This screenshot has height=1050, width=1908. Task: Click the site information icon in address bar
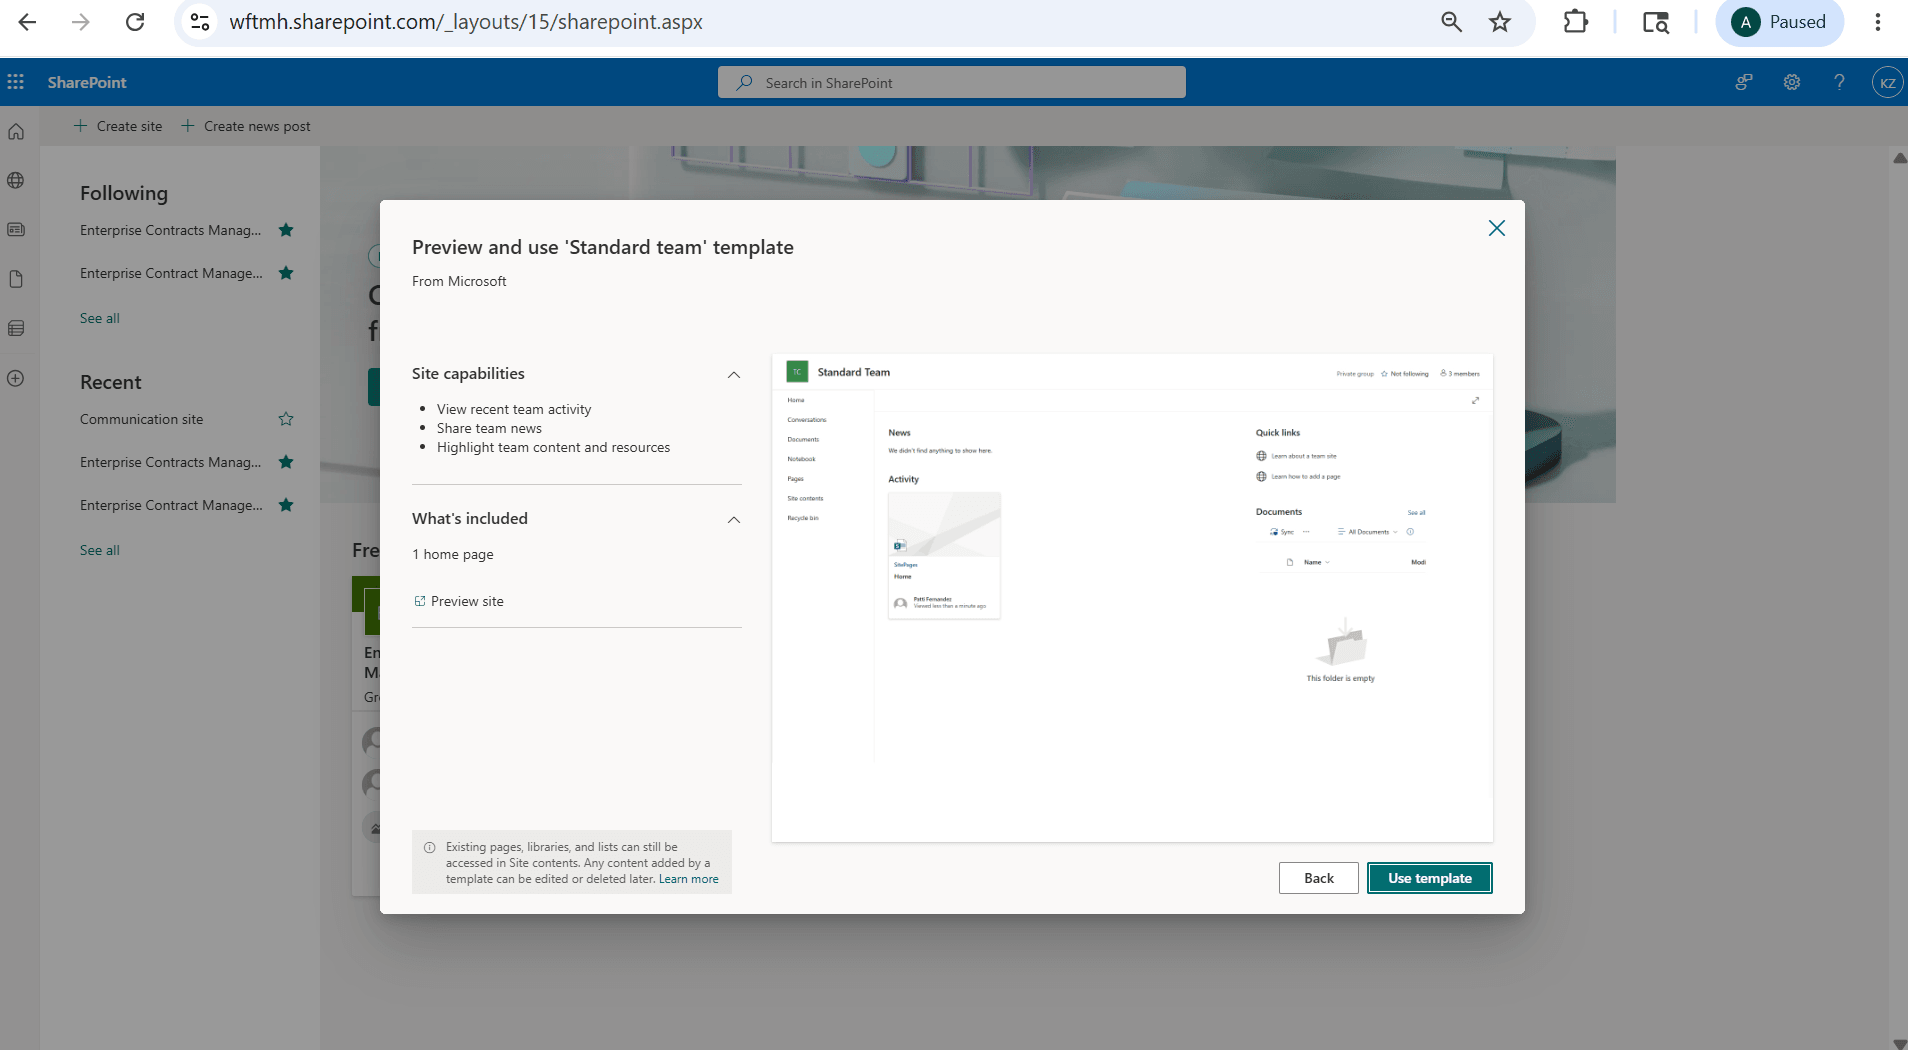[200, 22]
